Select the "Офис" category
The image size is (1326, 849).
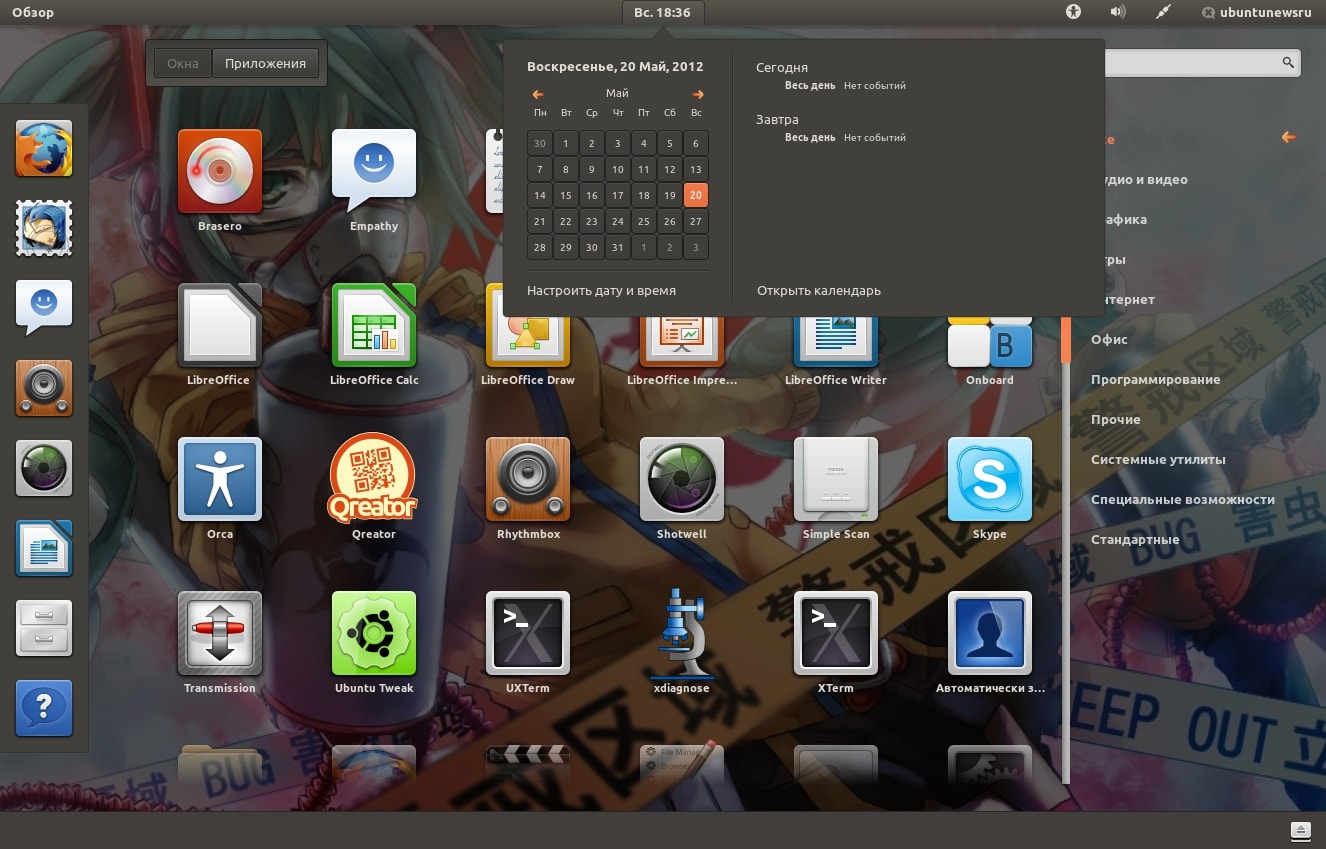tap(1109, 339)
